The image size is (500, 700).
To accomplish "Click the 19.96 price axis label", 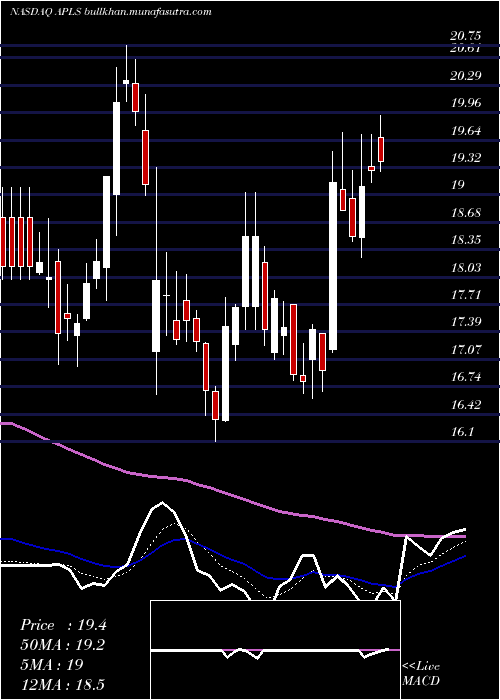I will pos(466,103).
